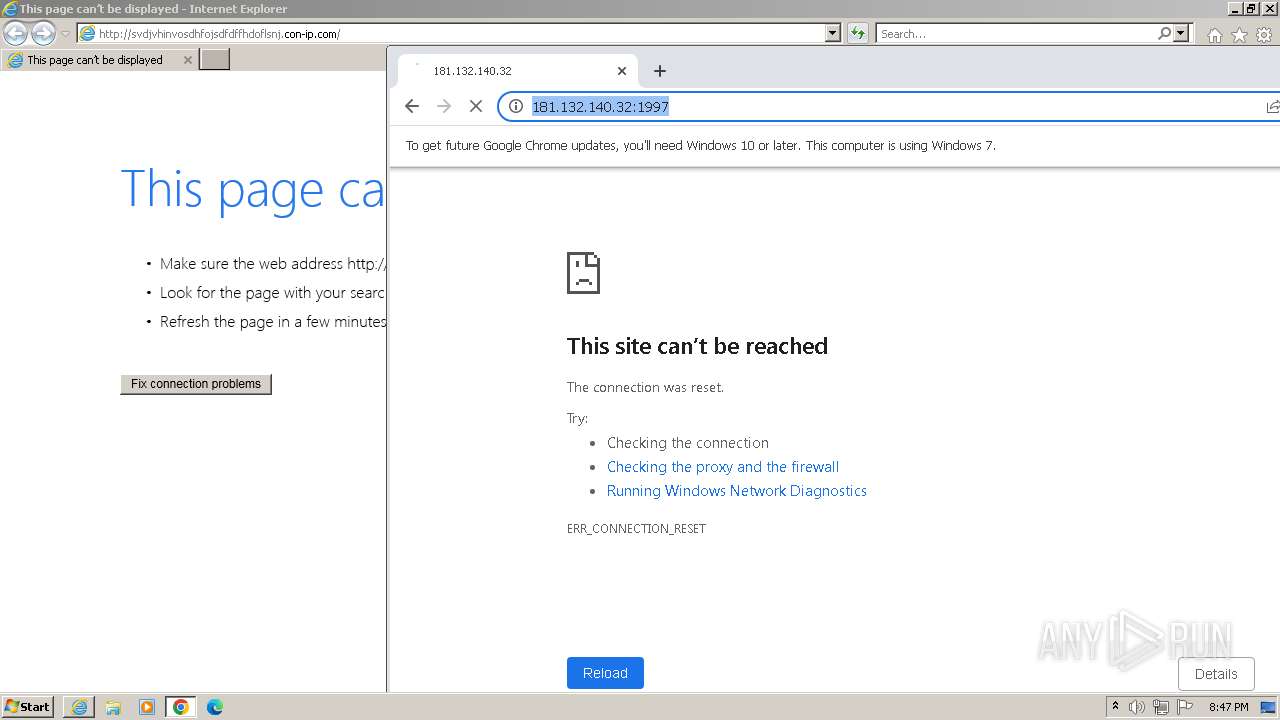Open the IE Tools gear menu

(1264, 35)
